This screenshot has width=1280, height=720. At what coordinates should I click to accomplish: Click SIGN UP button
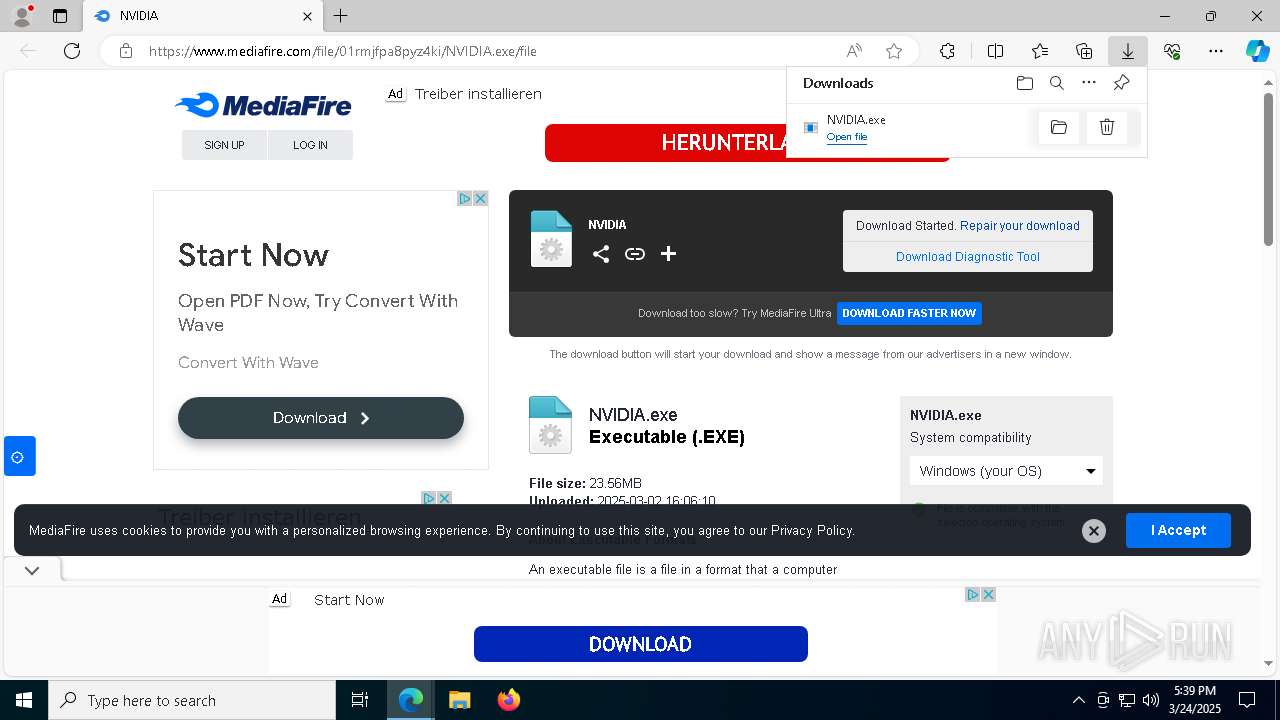point(224,145)
